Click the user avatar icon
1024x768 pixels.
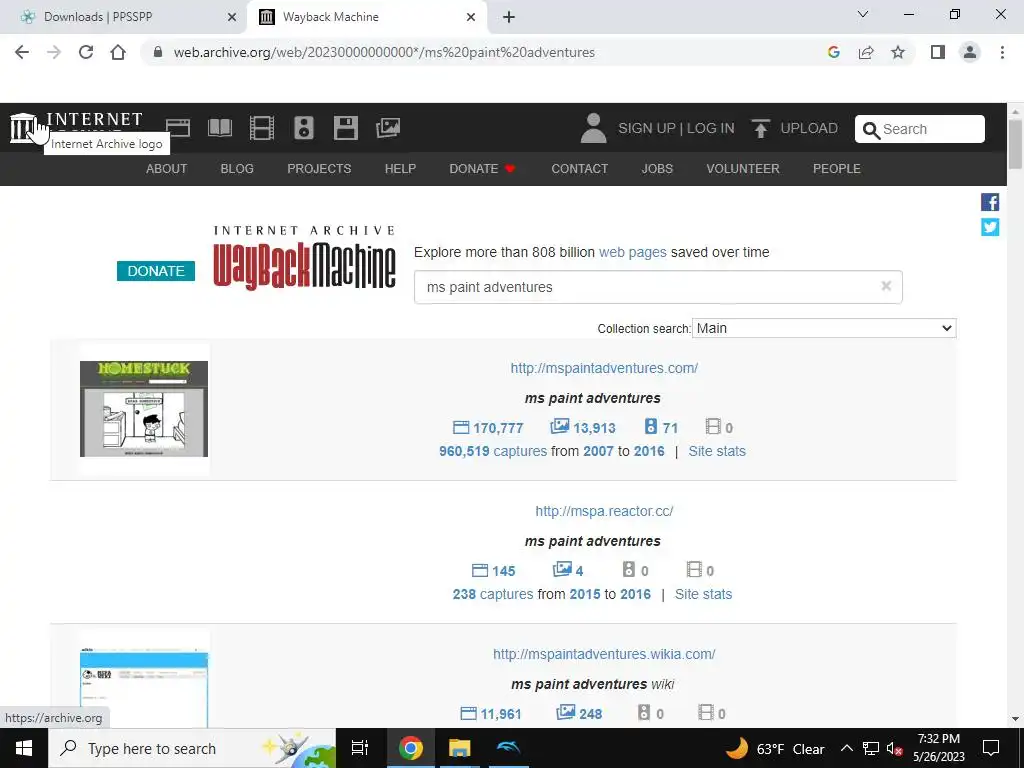point(593,128)
